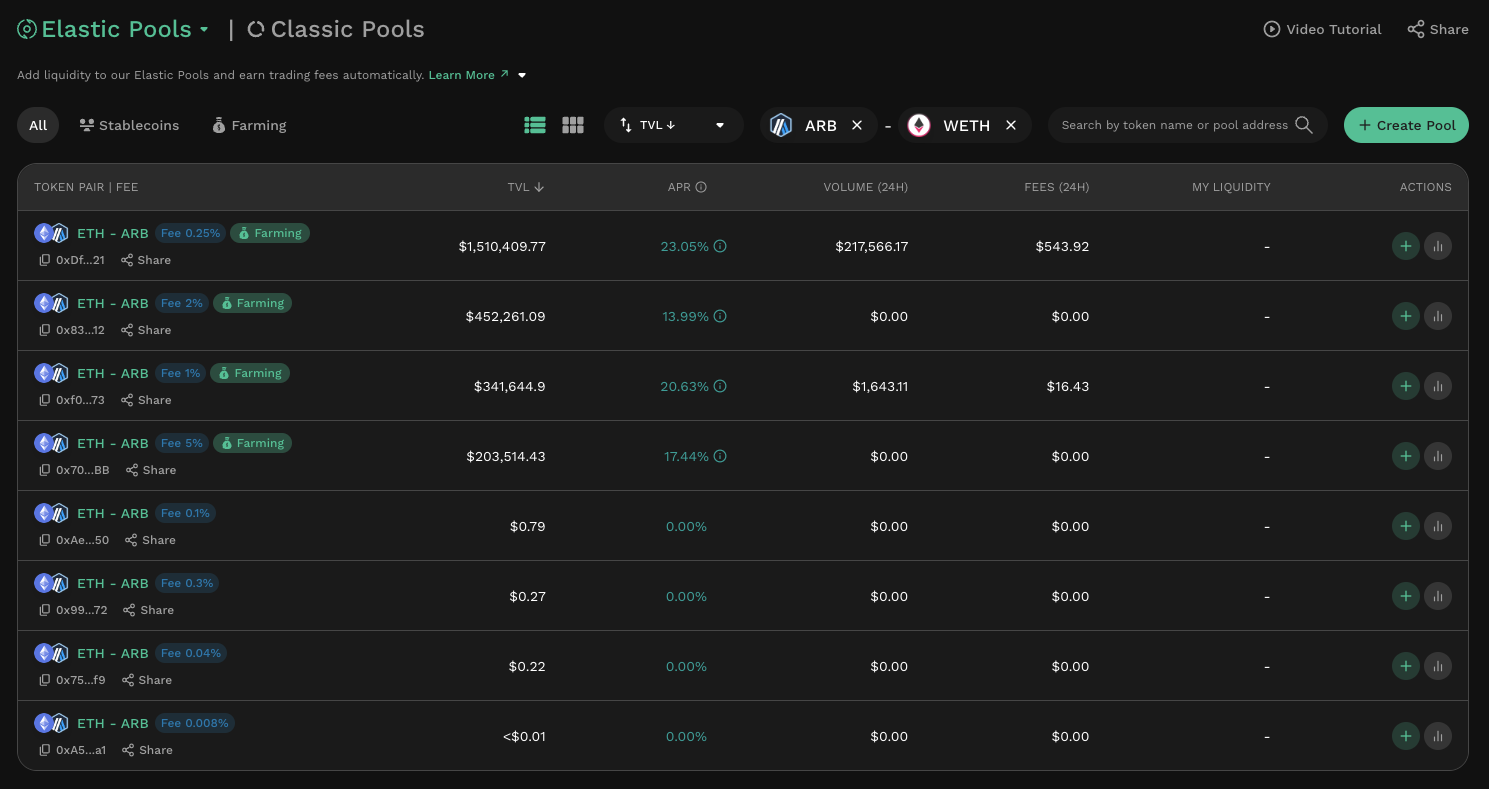This screenshot has height=789, width=1489.
Task: Click volume value $217,566.17
Action: coord(872,246)
